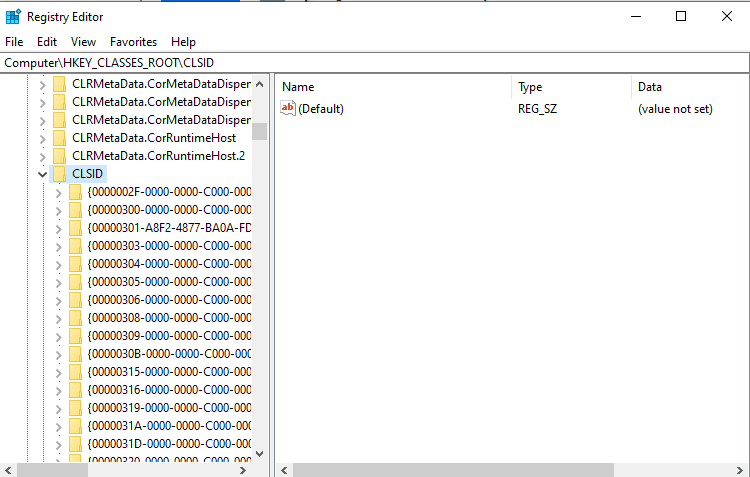Expand the {00000304-0000-0000-C000 key
This screenshot has height=477, width=750.
[58, 265]
